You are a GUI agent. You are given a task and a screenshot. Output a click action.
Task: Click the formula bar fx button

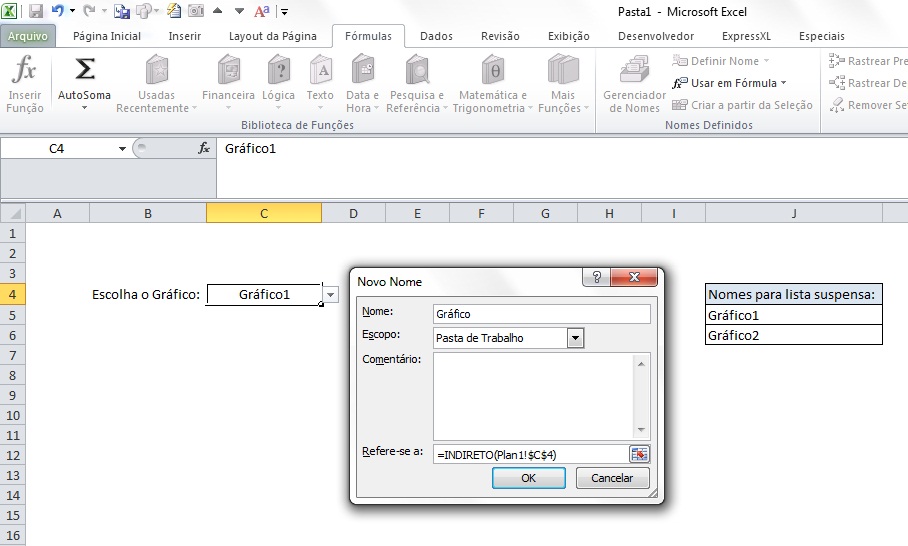(x=204, y=148)
